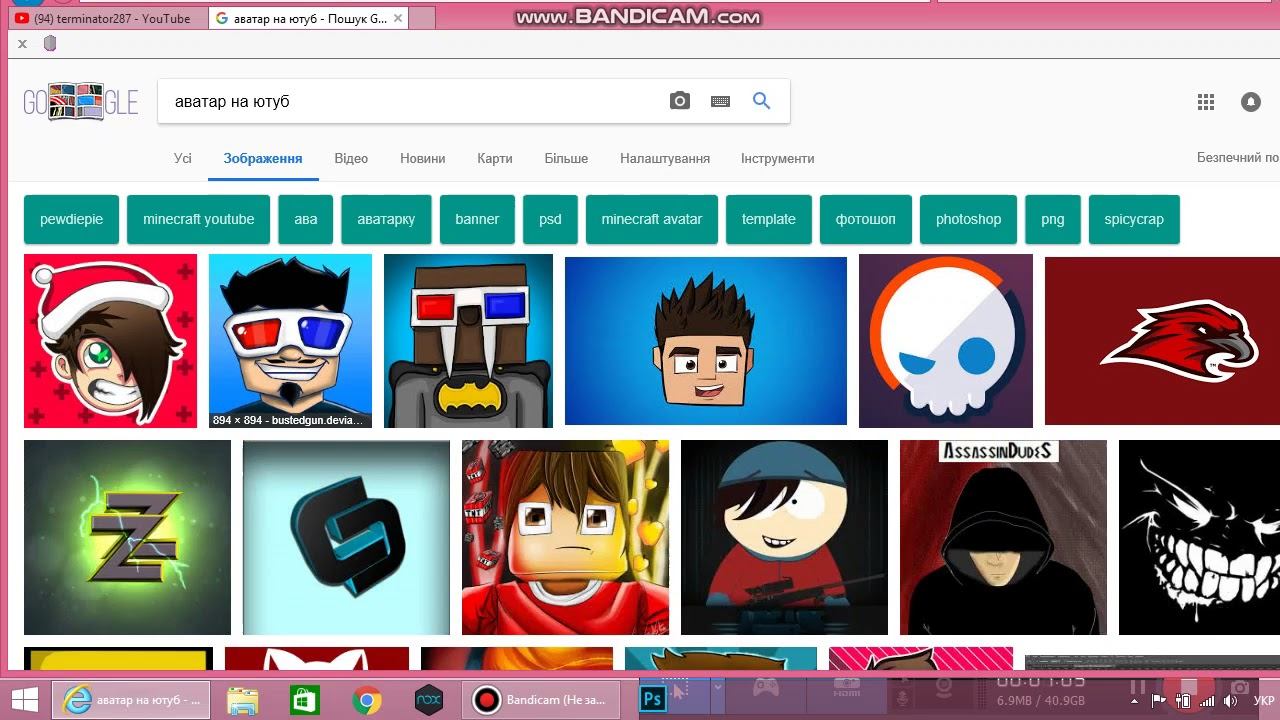1280x720 pixels.
Task: Open File Explorer from taskbar
Action: coord(243,700)
